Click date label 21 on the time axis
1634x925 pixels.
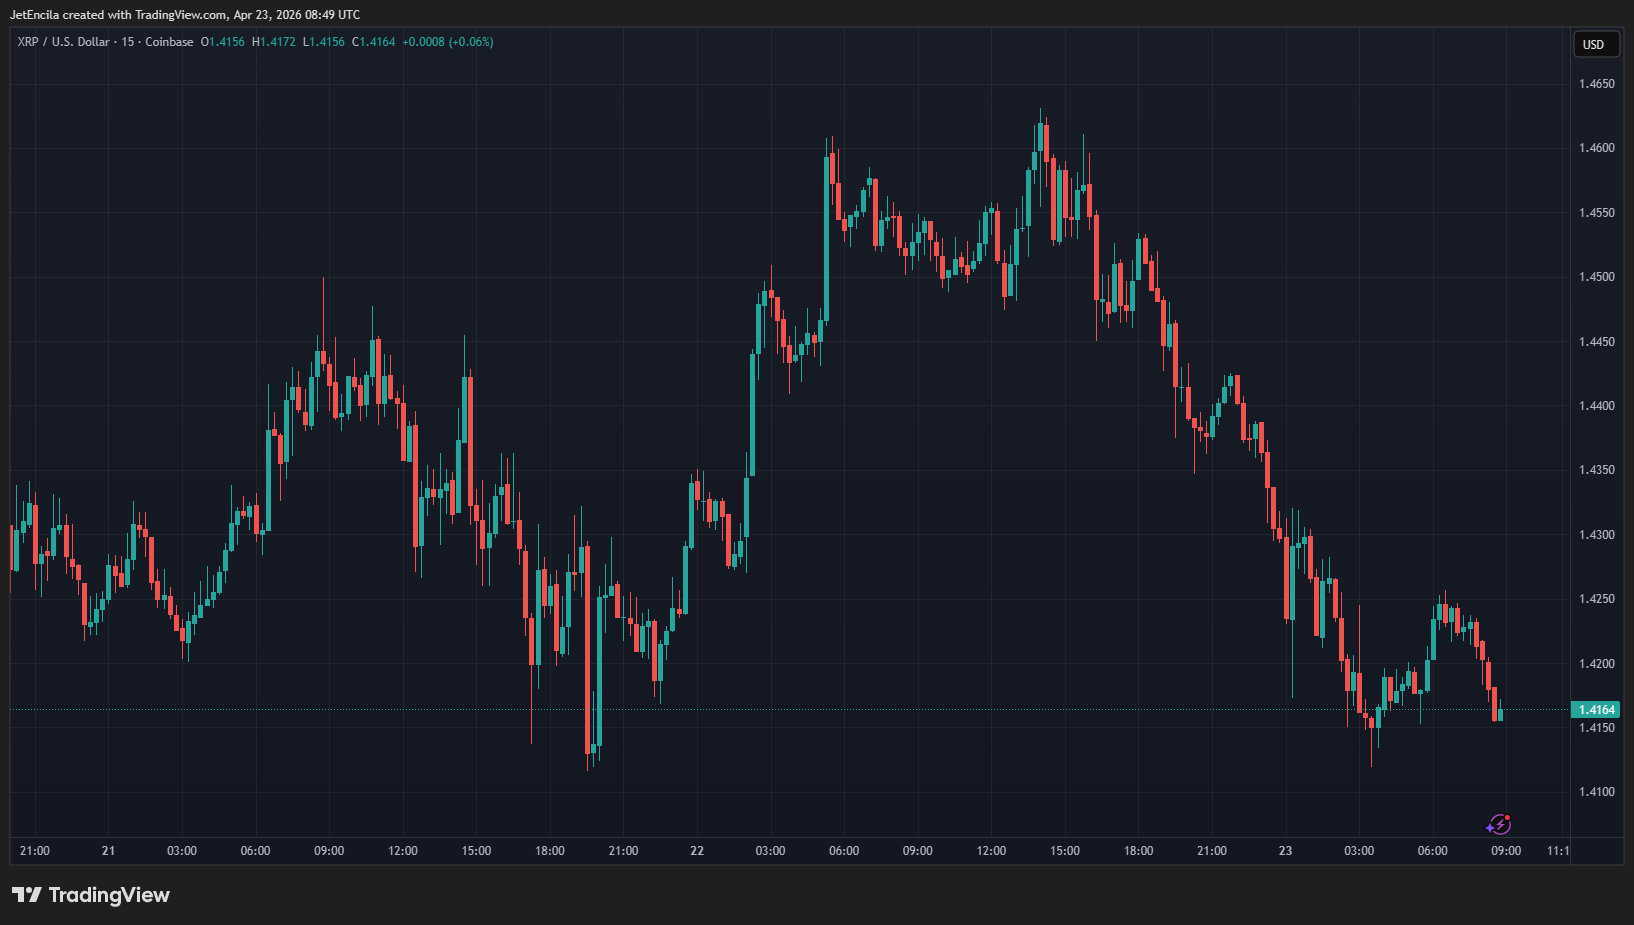point(108,851)
